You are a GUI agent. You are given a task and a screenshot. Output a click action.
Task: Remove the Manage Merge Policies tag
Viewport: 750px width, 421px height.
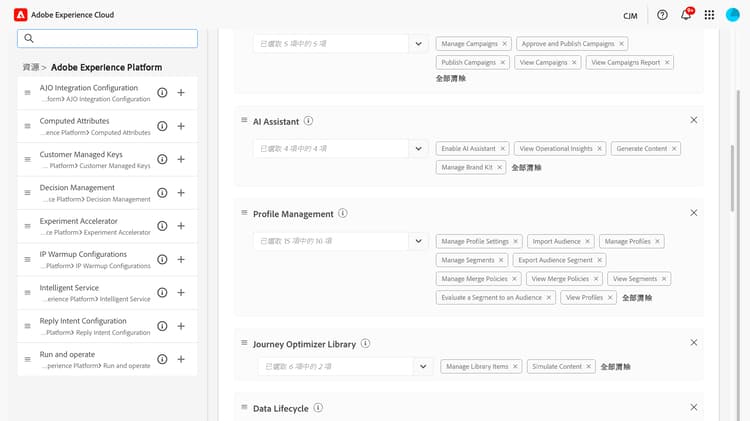pyautogui.click(x=514, y=279)
